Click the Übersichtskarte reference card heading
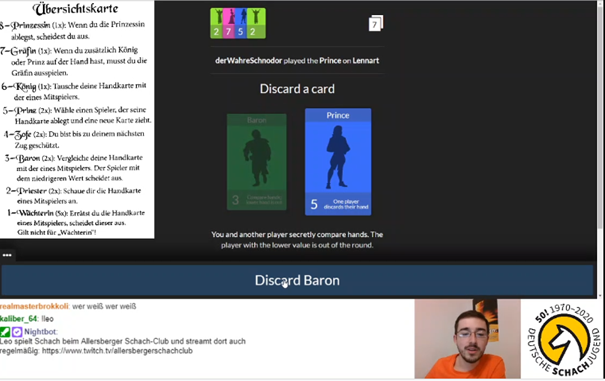Viewport: 605px width, 381px height. click(x=76, y=9)
